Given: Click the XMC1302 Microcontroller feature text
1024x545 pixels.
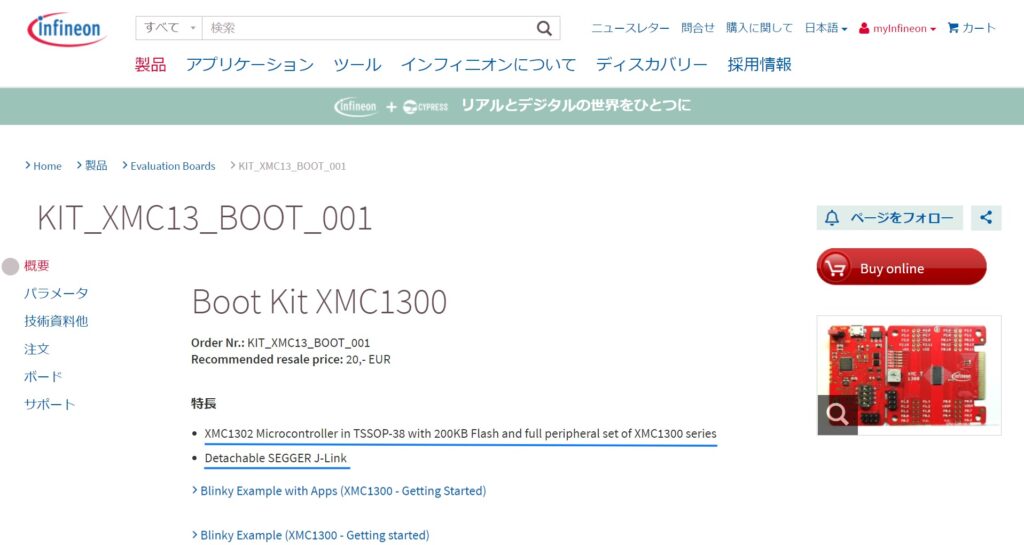Looking at the screenshot, I should (460, 433).
